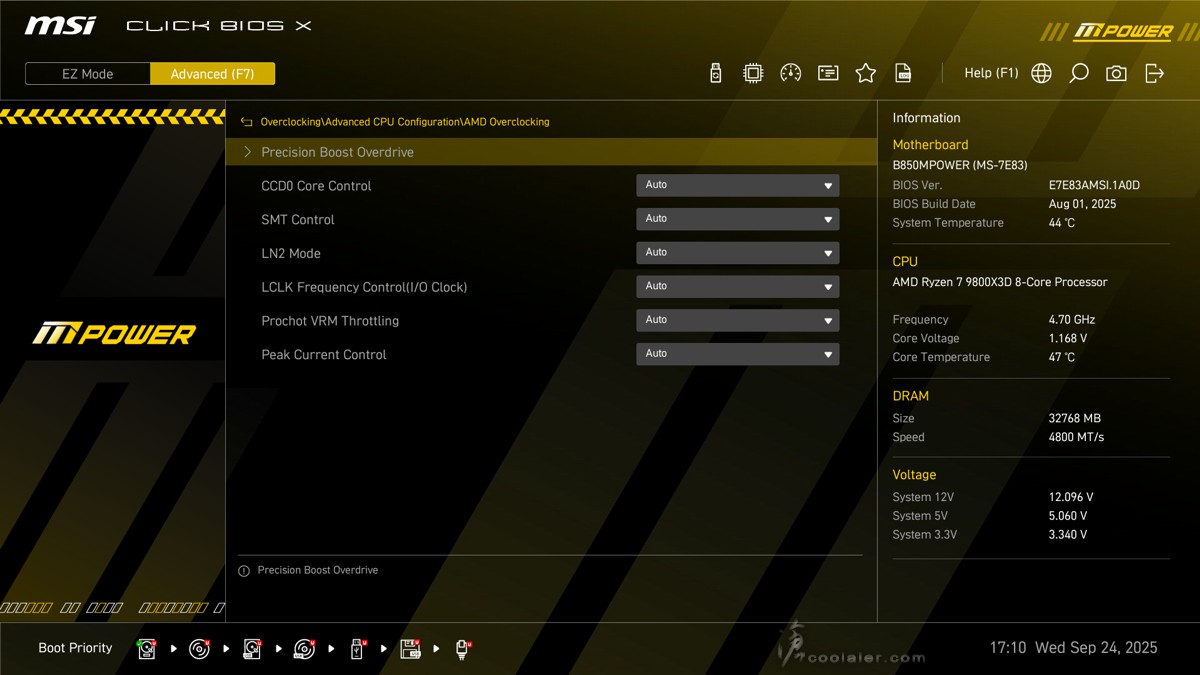Click the Core Voltage 1.168 V value

point(1068,339)
